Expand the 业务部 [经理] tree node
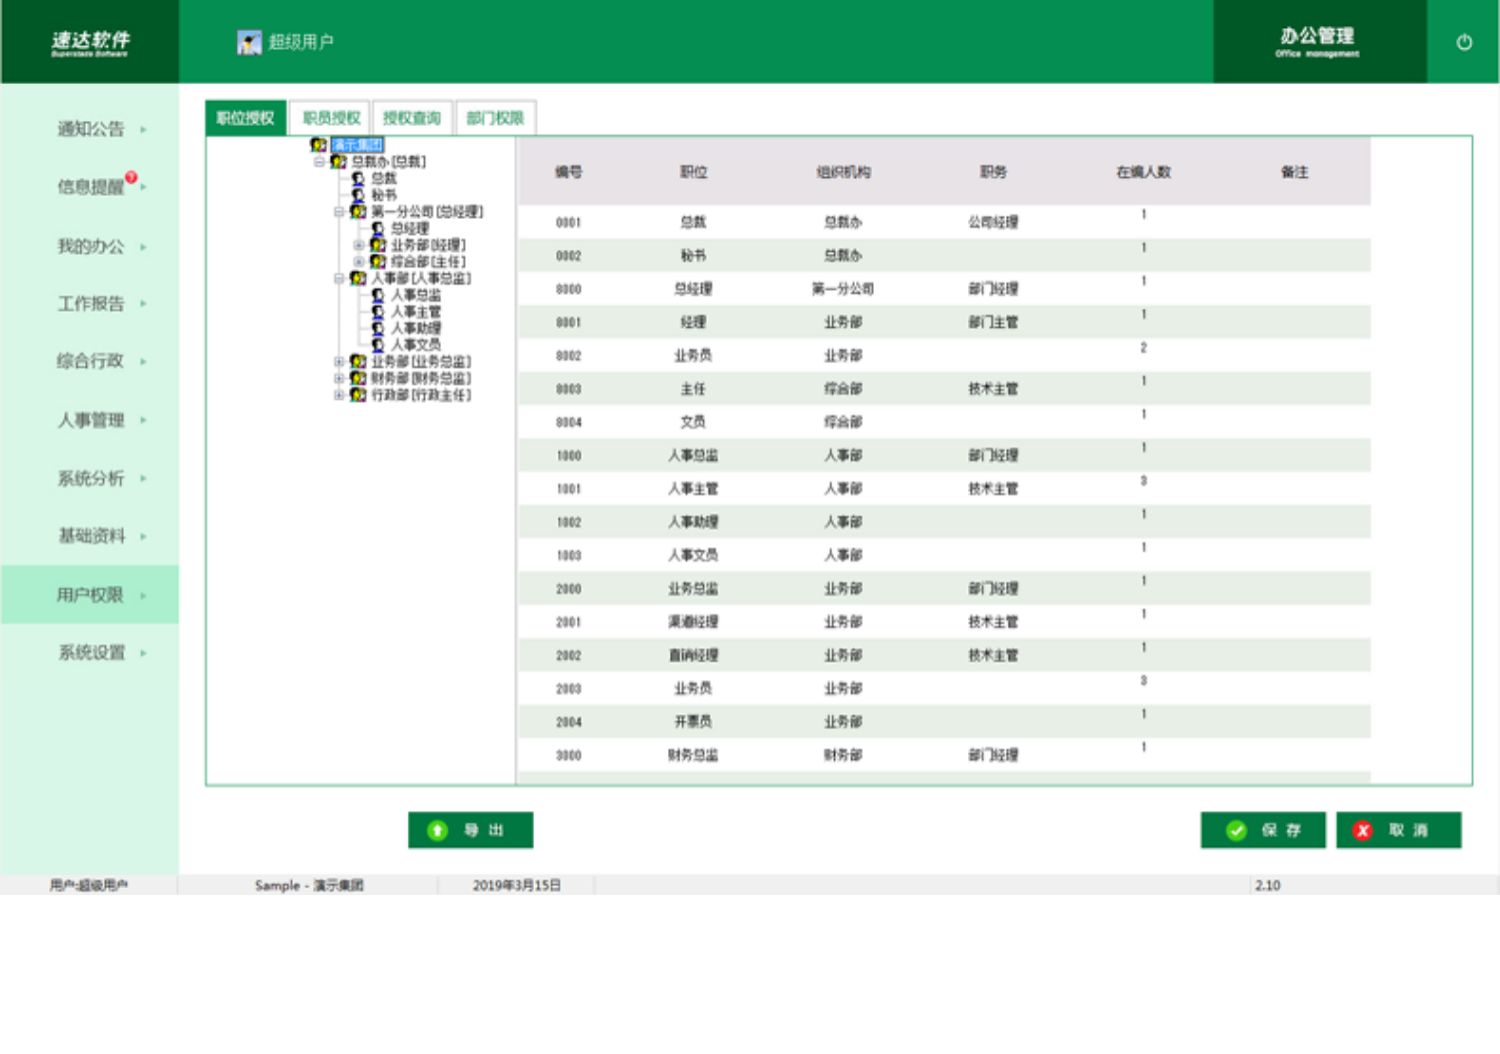The image size is (1500, 1054). (x=358, y=245)
